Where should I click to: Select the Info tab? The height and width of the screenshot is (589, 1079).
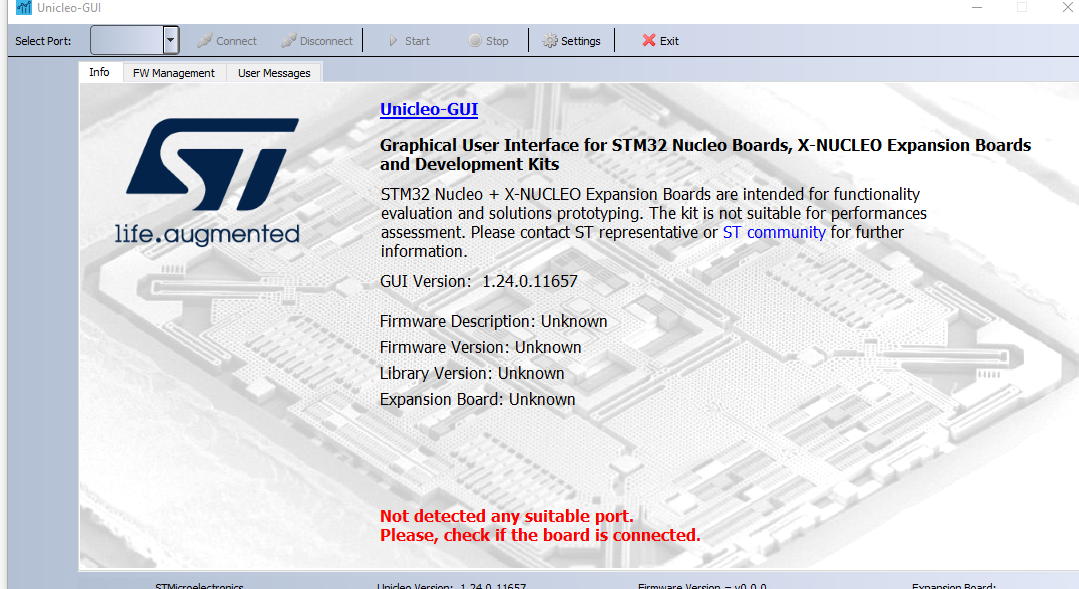click(x=99, y=72)
